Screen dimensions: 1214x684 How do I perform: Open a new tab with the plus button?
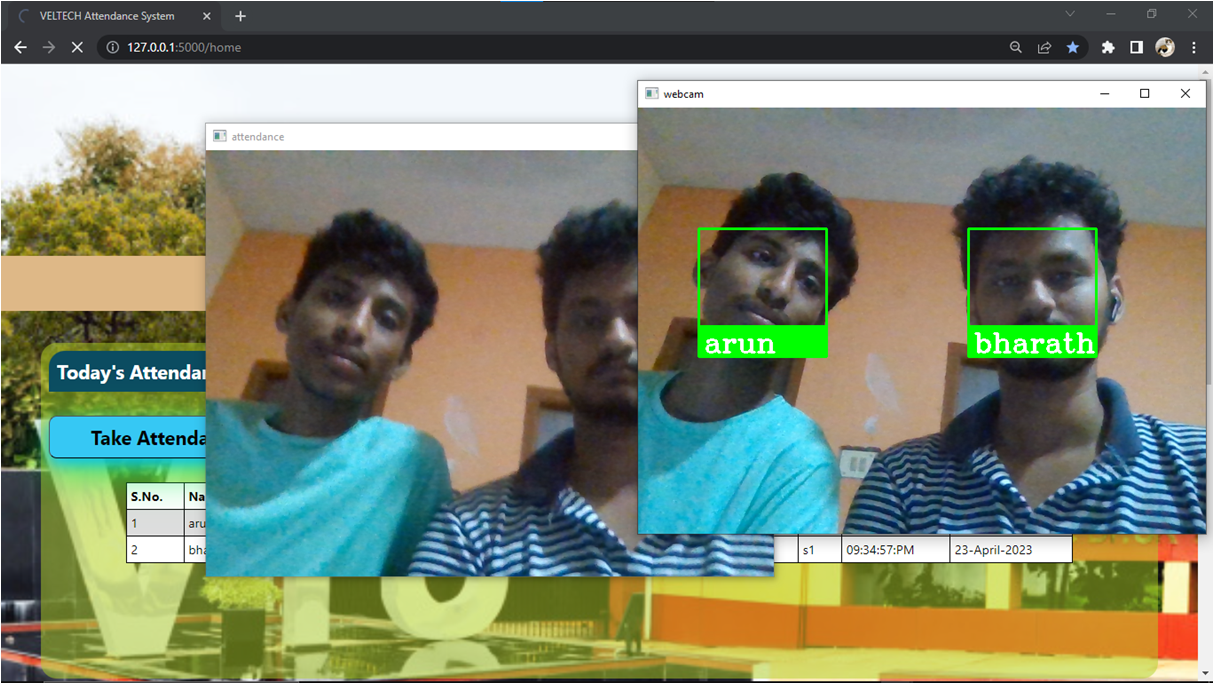[x=240, y=16]
